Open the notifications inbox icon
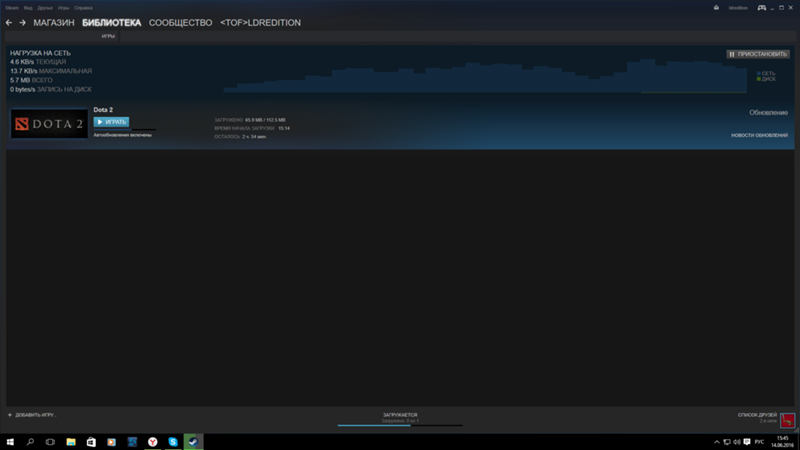The height and width of the screenshot is (450, 800). tap(716, 8)
